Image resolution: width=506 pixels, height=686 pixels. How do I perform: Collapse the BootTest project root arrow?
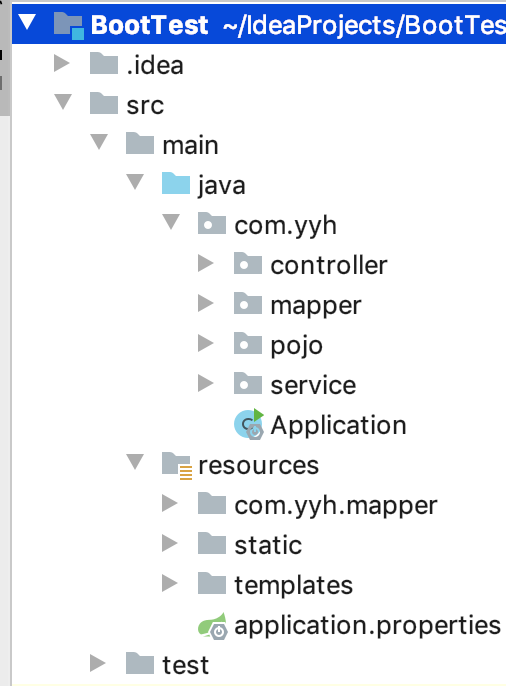coord(27,22)
